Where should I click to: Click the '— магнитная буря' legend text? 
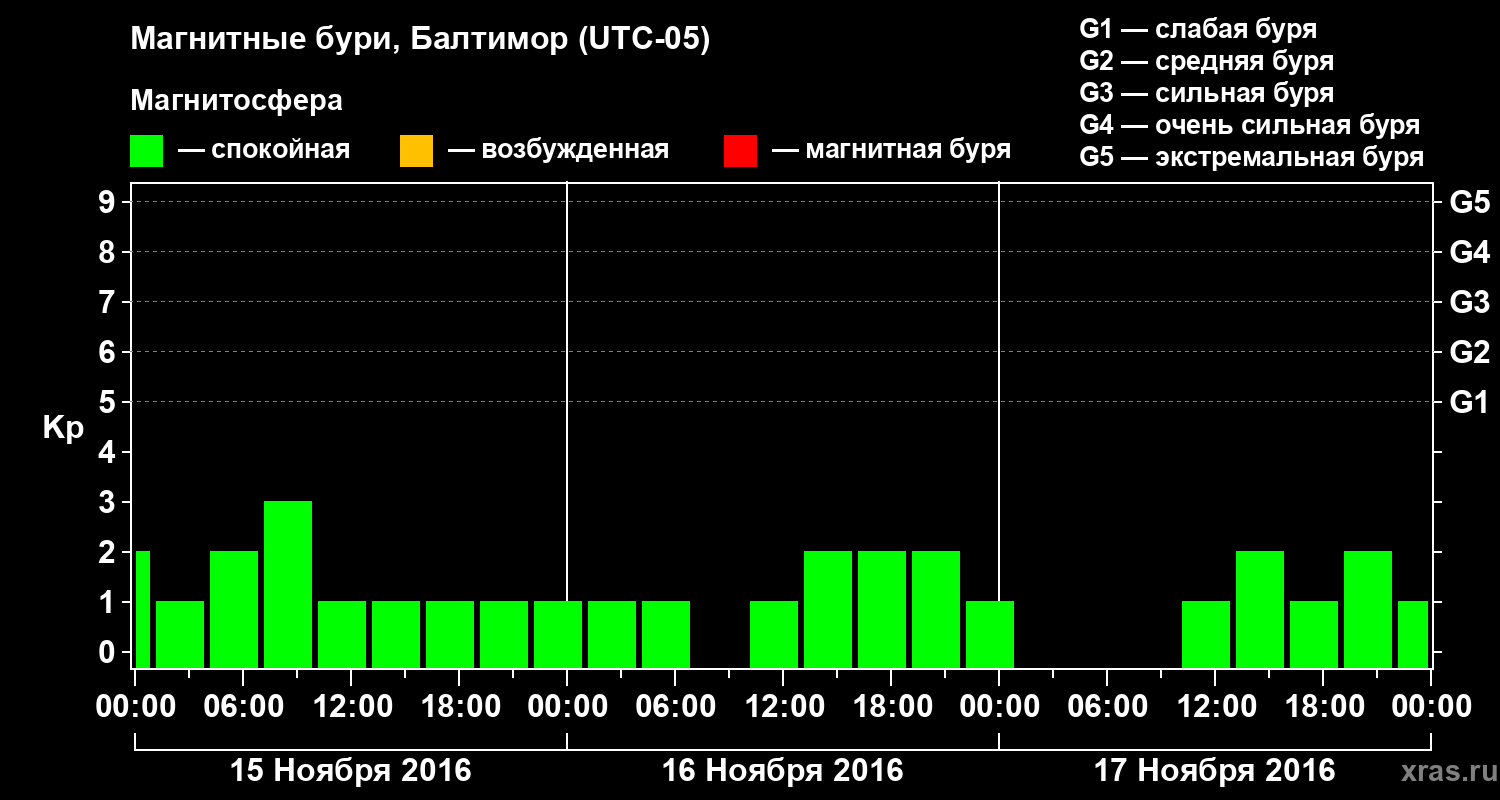892,150
